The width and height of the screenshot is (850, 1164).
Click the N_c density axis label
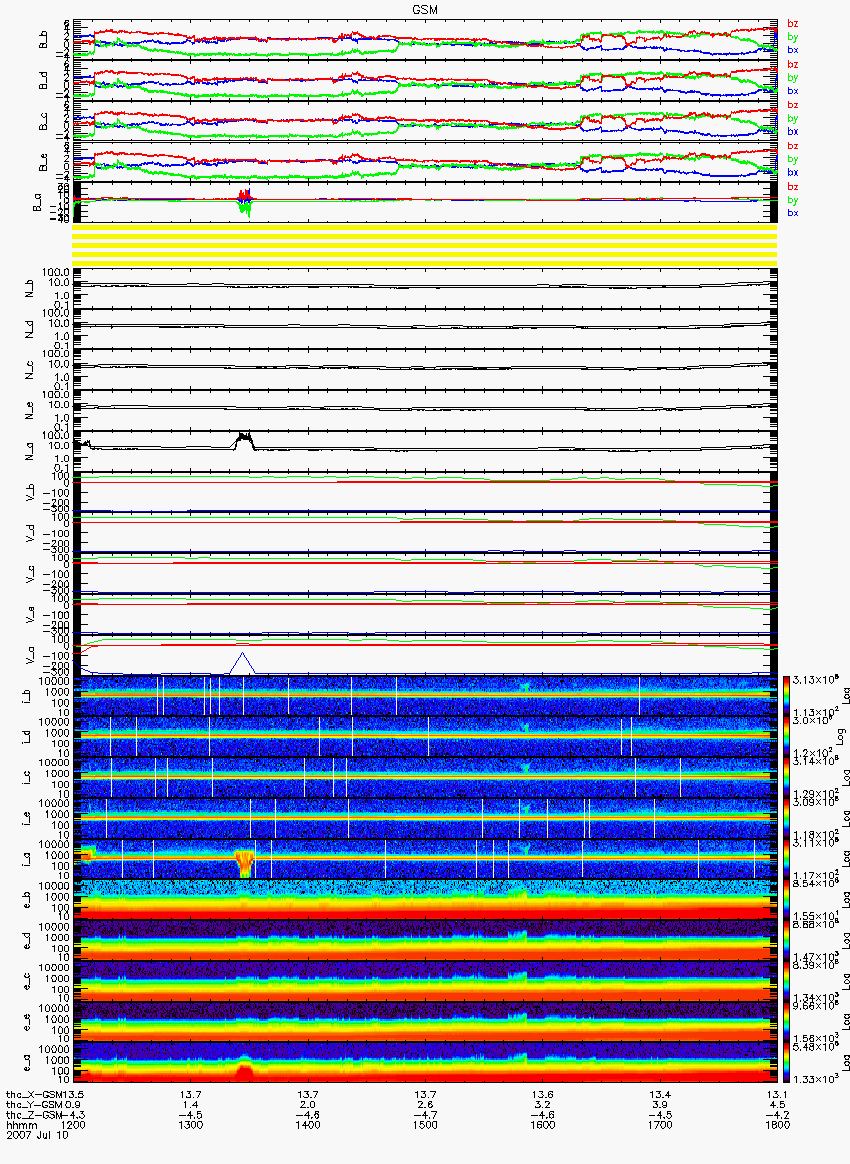30,370
